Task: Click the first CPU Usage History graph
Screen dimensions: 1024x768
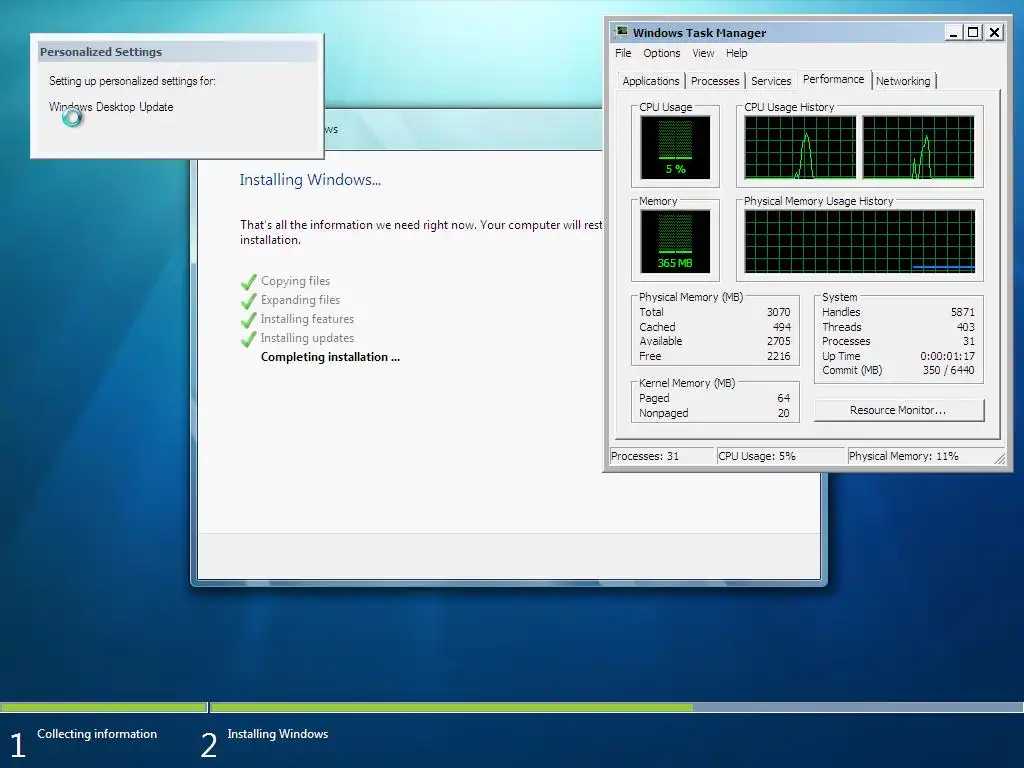Action: point(801,148)
